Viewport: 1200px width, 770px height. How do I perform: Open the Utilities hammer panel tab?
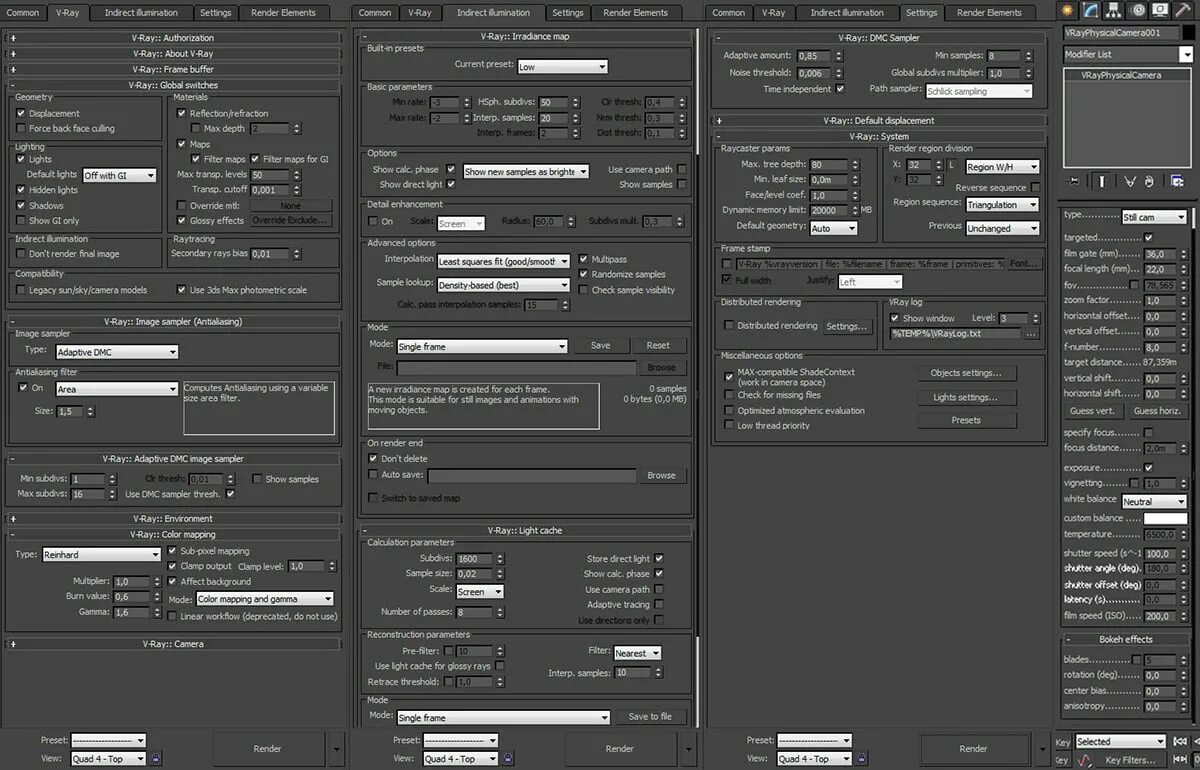[x=1182, y=10]
